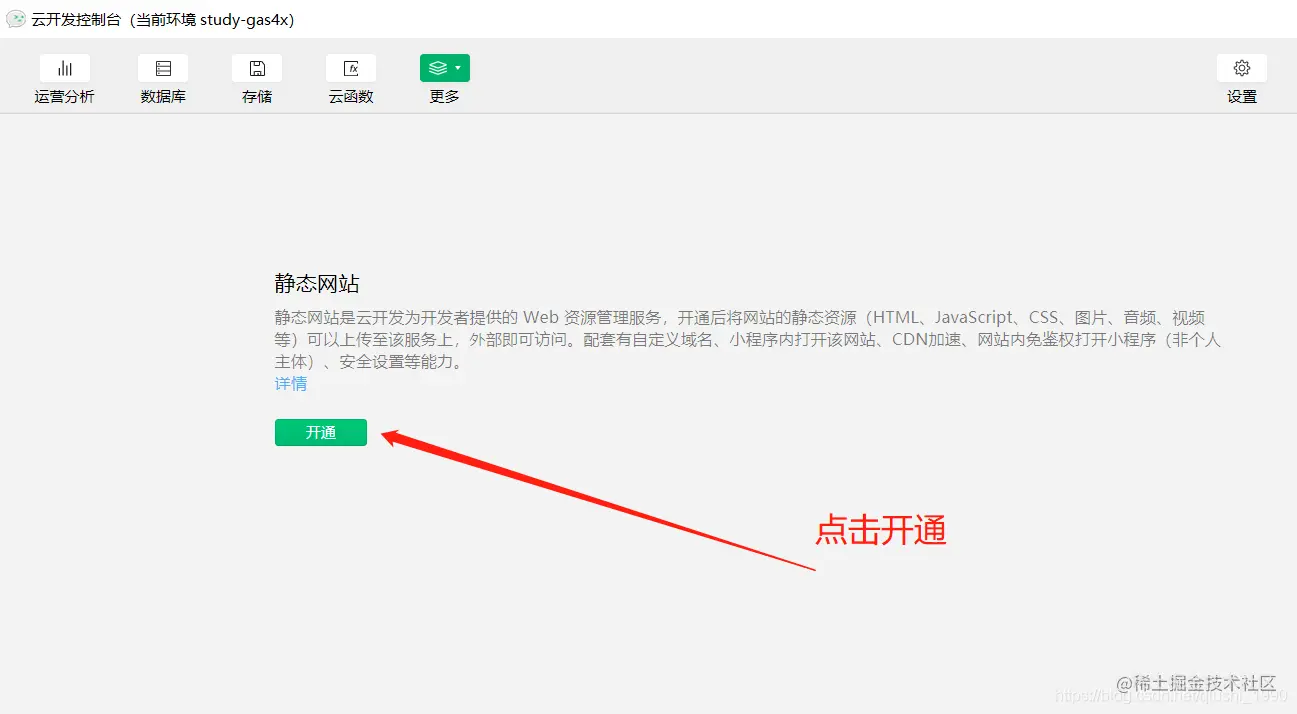Open the 运营分析 analytics chart icon
The width and height of the screenshot is (1297, 714).
point(65,68)
